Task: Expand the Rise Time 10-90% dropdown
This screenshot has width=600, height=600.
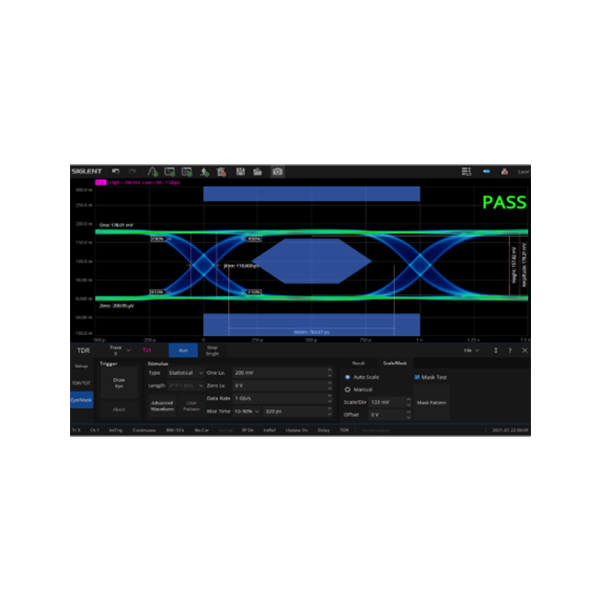Action: tap(241, 410)
